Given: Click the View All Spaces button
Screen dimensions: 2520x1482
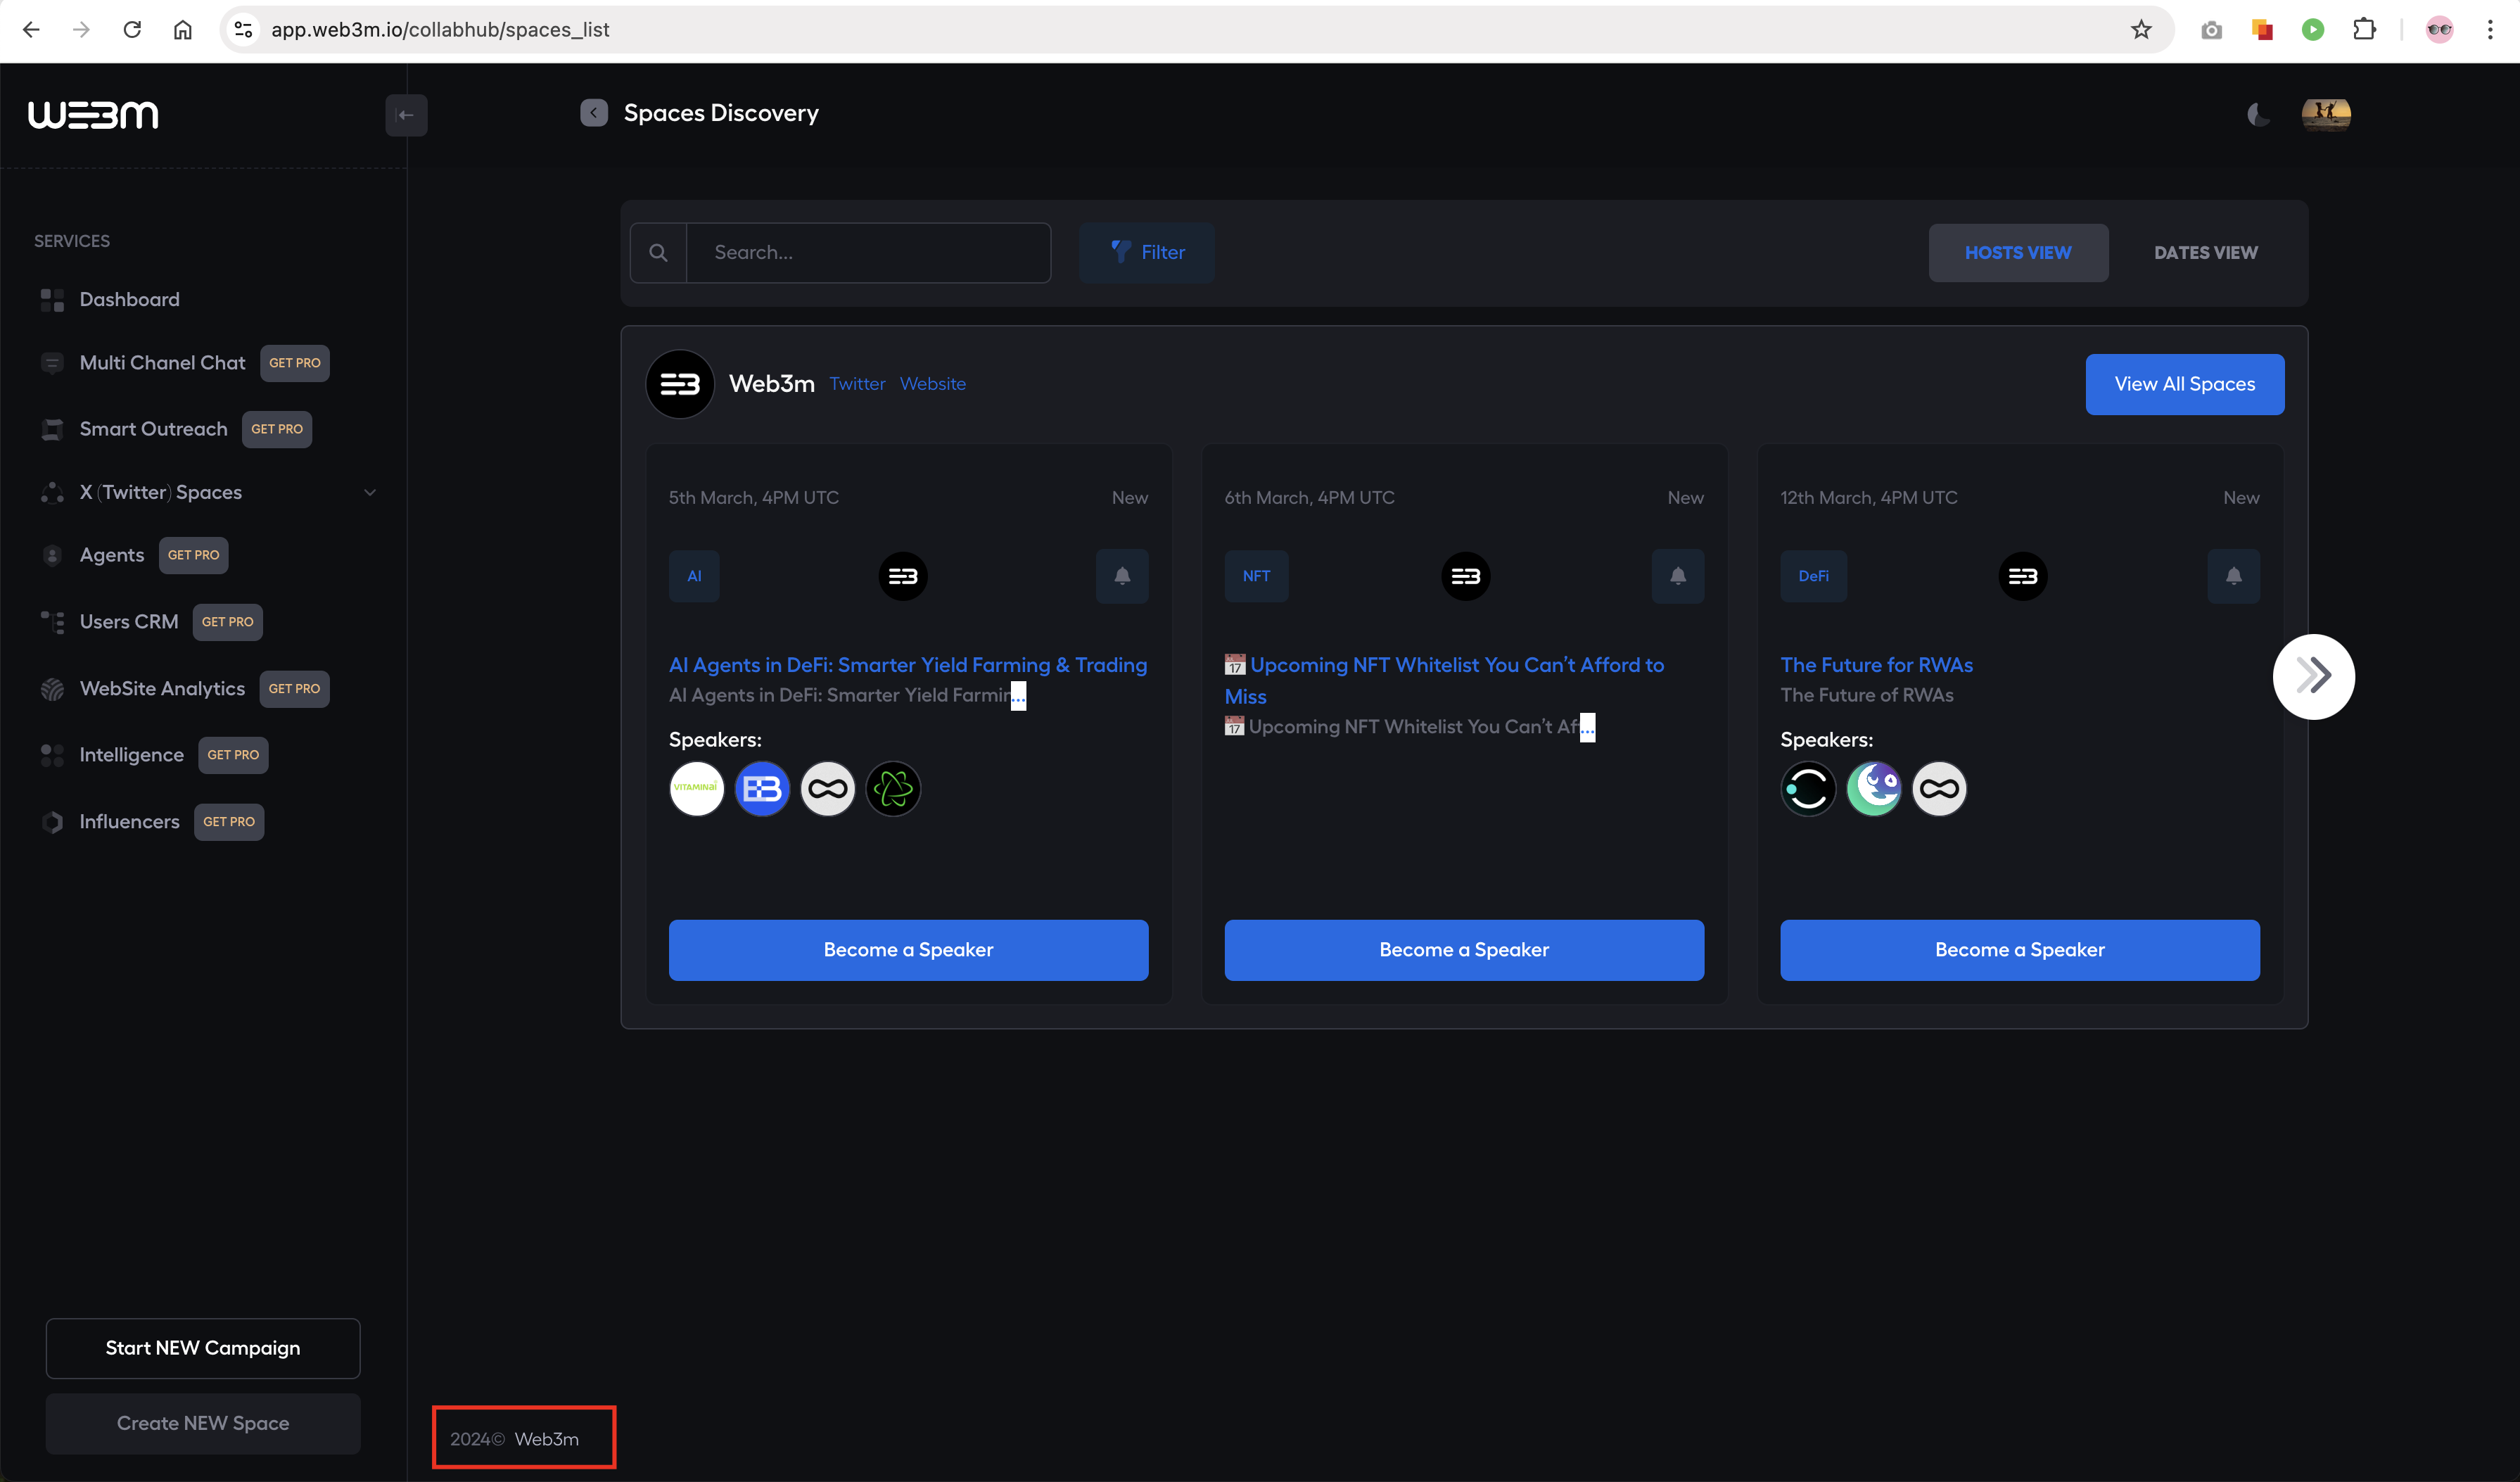Looking at the screenshot, I should 2184,384.
